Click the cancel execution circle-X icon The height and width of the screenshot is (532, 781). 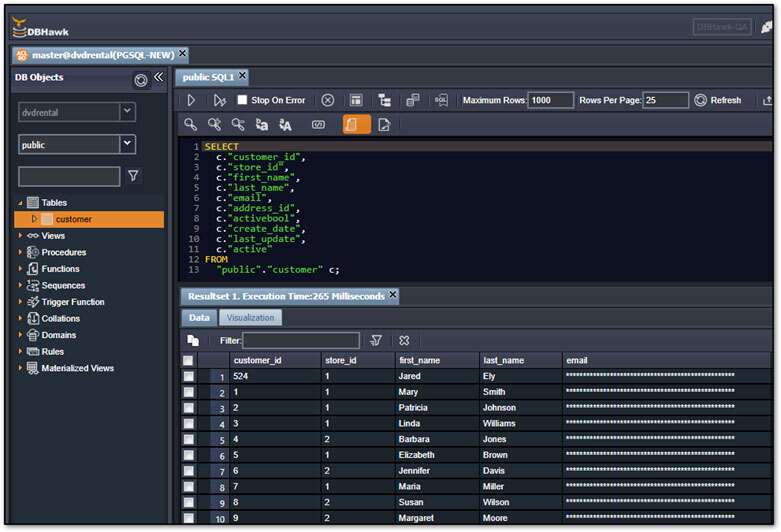coord(327,101)
